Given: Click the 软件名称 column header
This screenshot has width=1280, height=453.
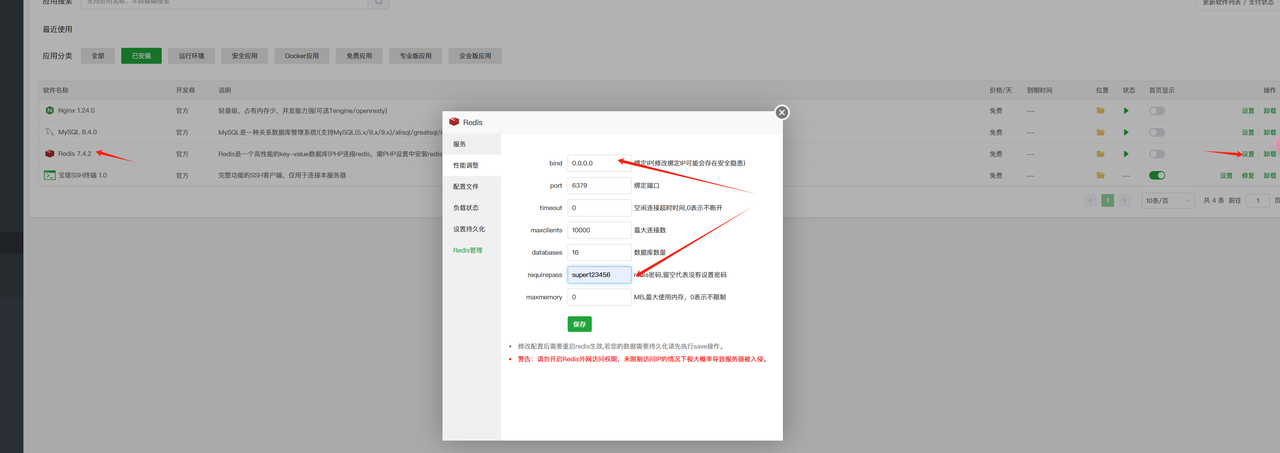Looking at the screenshot, I should tap(54, 90).
